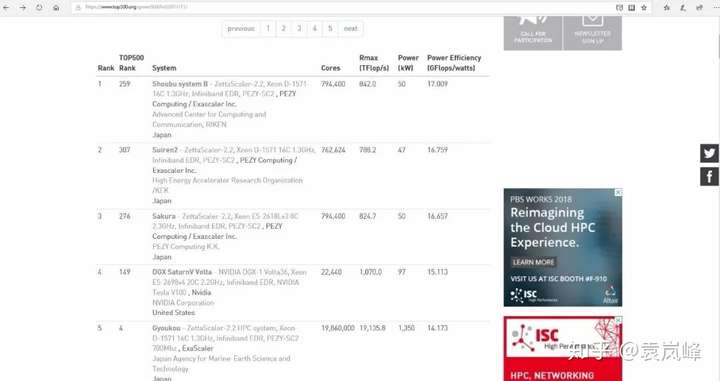Screen dimensions: 720x381
Task: Click the lock icon in the address bar
Action: click(78, 7)
